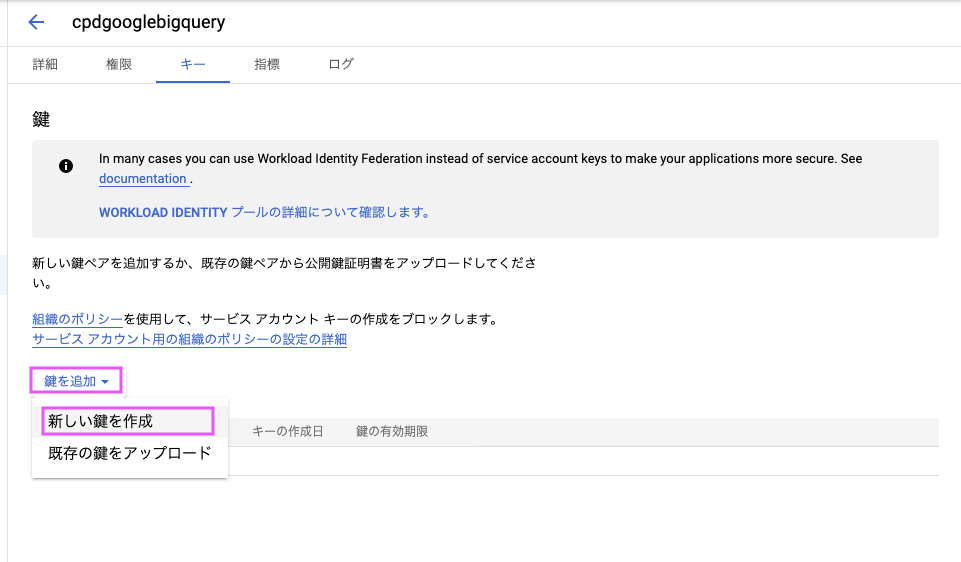Go back using the left arrow icon

click(36, 22)
